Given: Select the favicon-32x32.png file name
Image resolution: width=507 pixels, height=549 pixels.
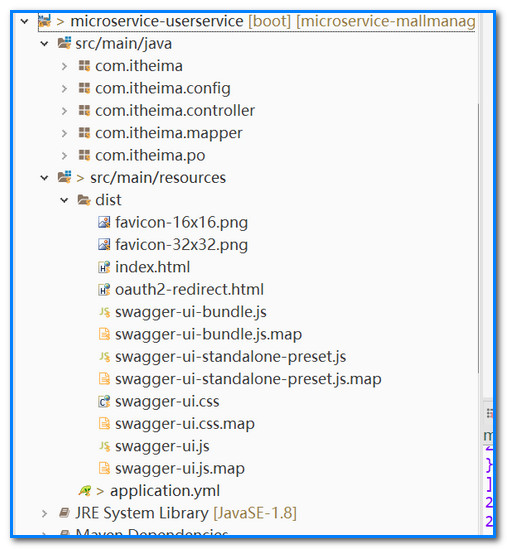Looking at the screenshot, I should click(181, 245).
